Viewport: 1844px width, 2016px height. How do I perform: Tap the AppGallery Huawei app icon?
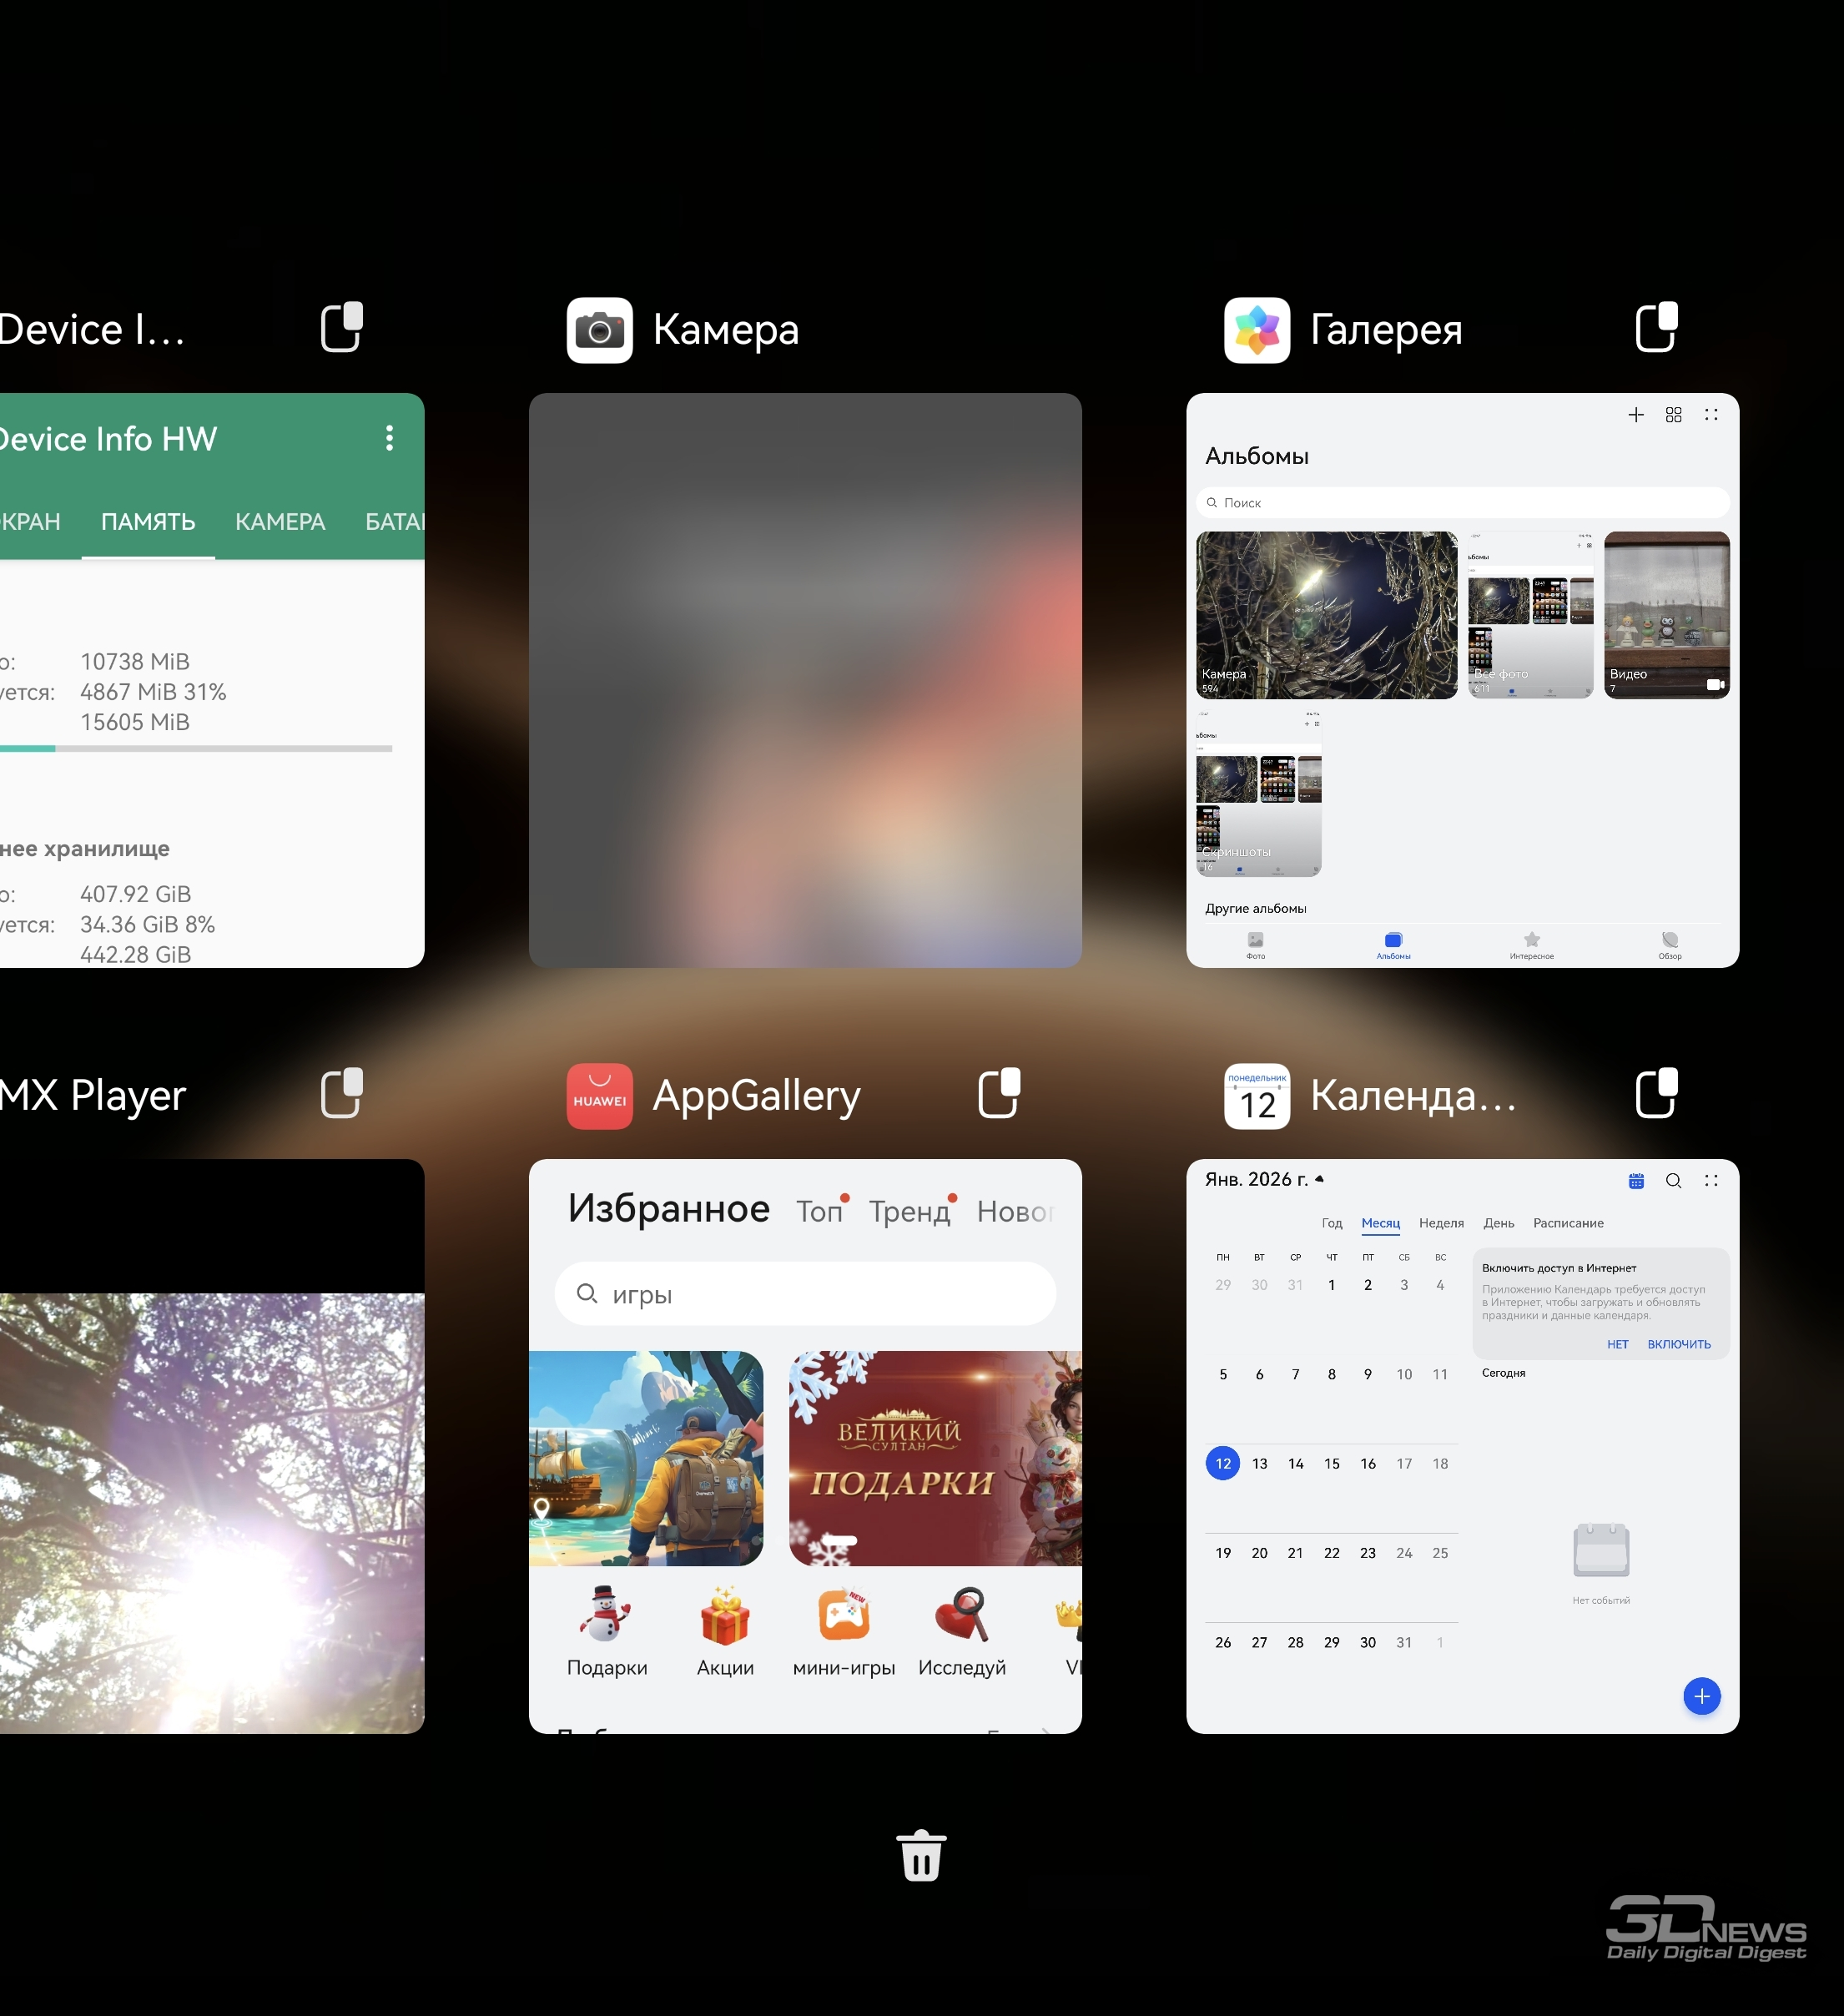click(x=599, y=1096)
